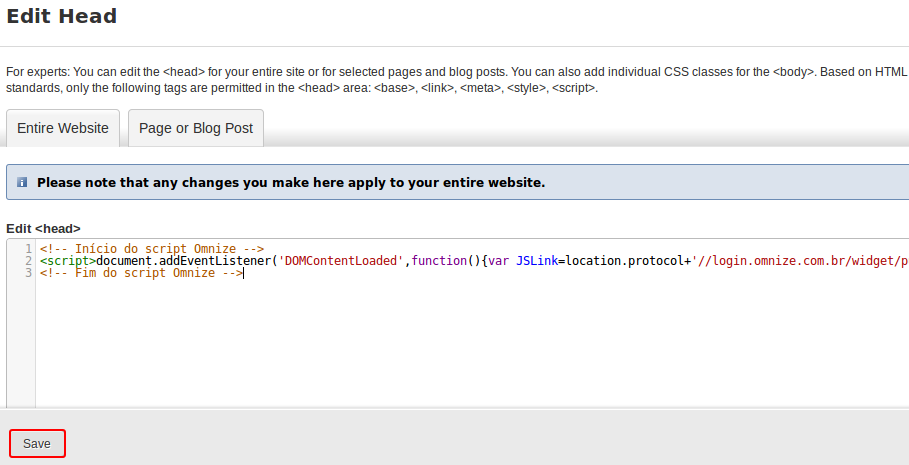The height and width of the screenshot is (465, 909).
Task: Click line number 1 in editor gutter
Action: pyautogui.click(x=28, y=249)
